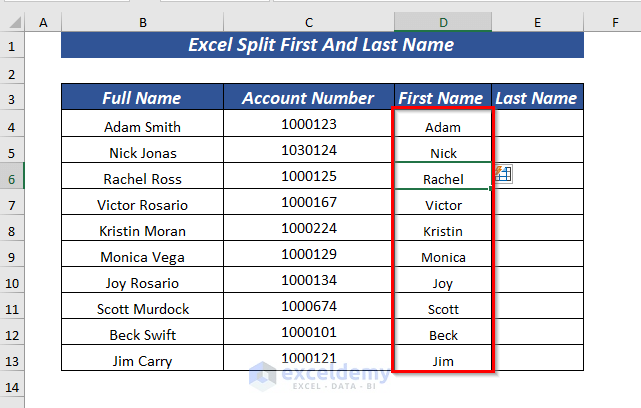Screen dimensions: 641x408
Task: Select the 'Account Number' header cell
Action: coord(310,98)
